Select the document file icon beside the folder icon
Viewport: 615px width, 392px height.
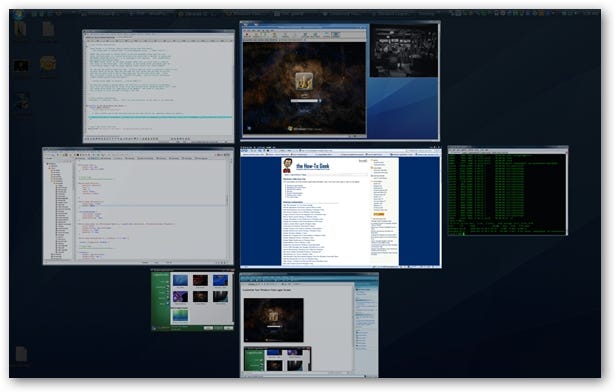click(x=48, y=29)
